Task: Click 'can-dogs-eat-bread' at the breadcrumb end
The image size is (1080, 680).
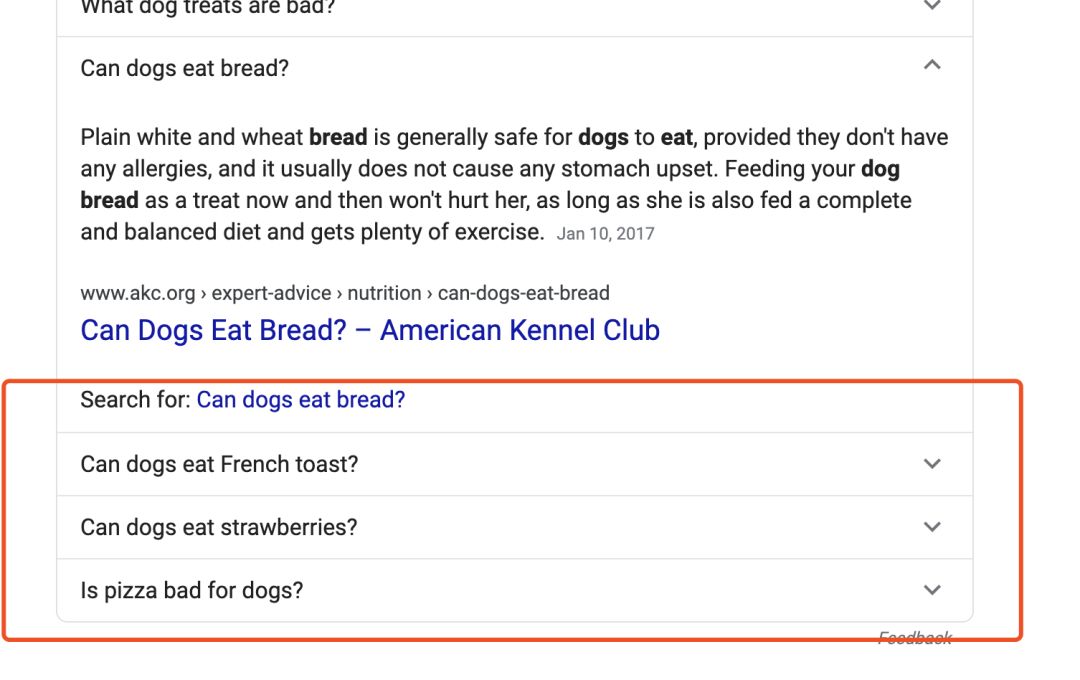Action: point(523,293)
